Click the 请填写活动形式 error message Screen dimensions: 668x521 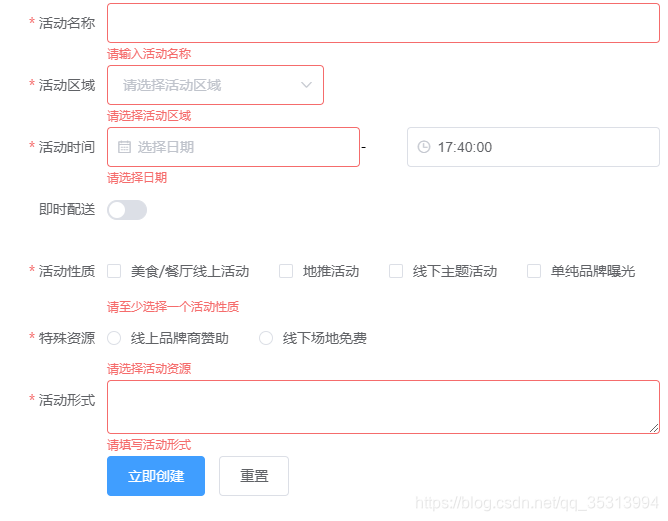(149, 445)
